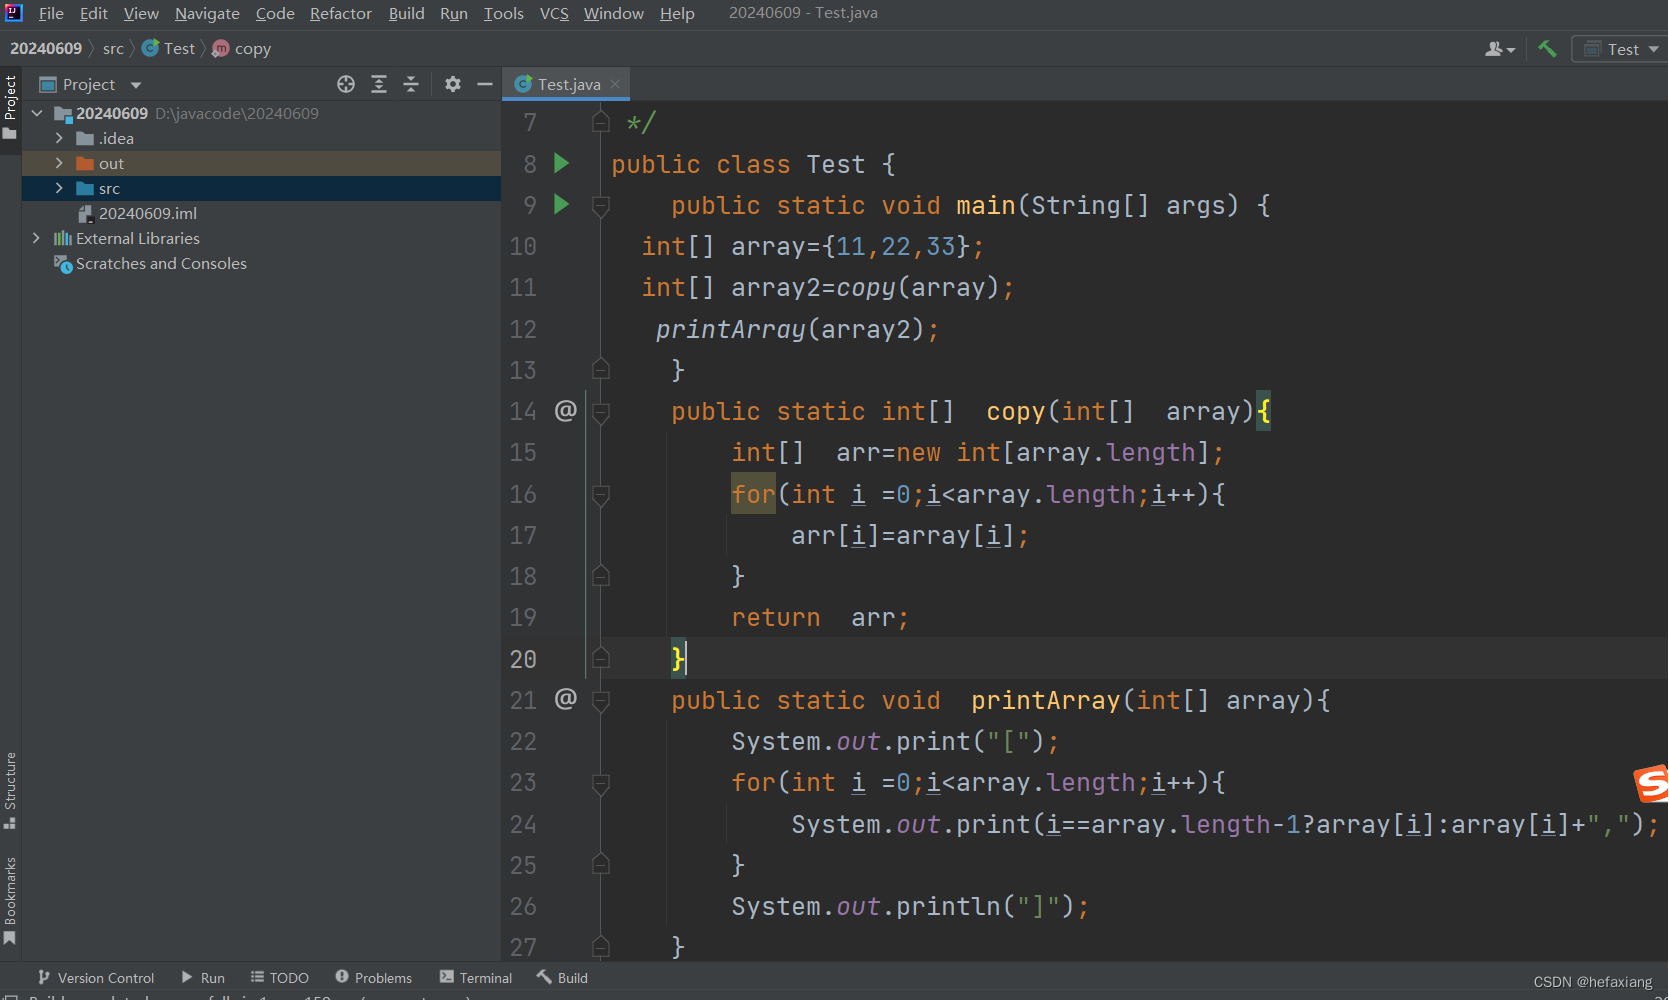
Task: Open the Refactor menu
Action: click(340, 13)
